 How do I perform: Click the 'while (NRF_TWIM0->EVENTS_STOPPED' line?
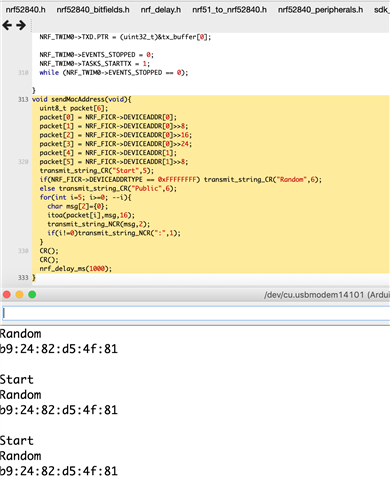pos(114,73)
